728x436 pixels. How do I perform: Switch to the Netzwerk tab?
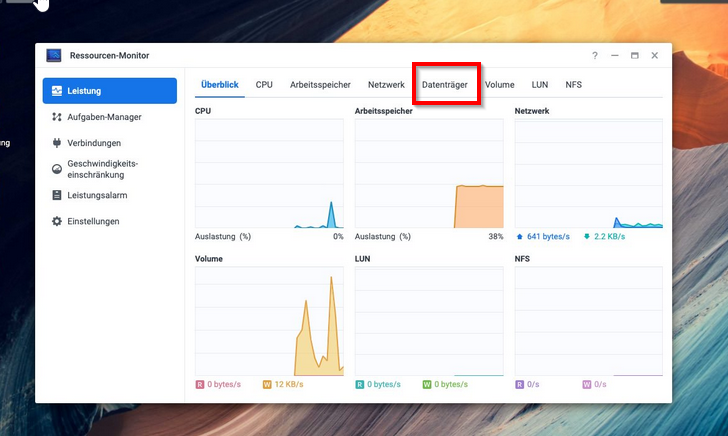tap(386, 85)
